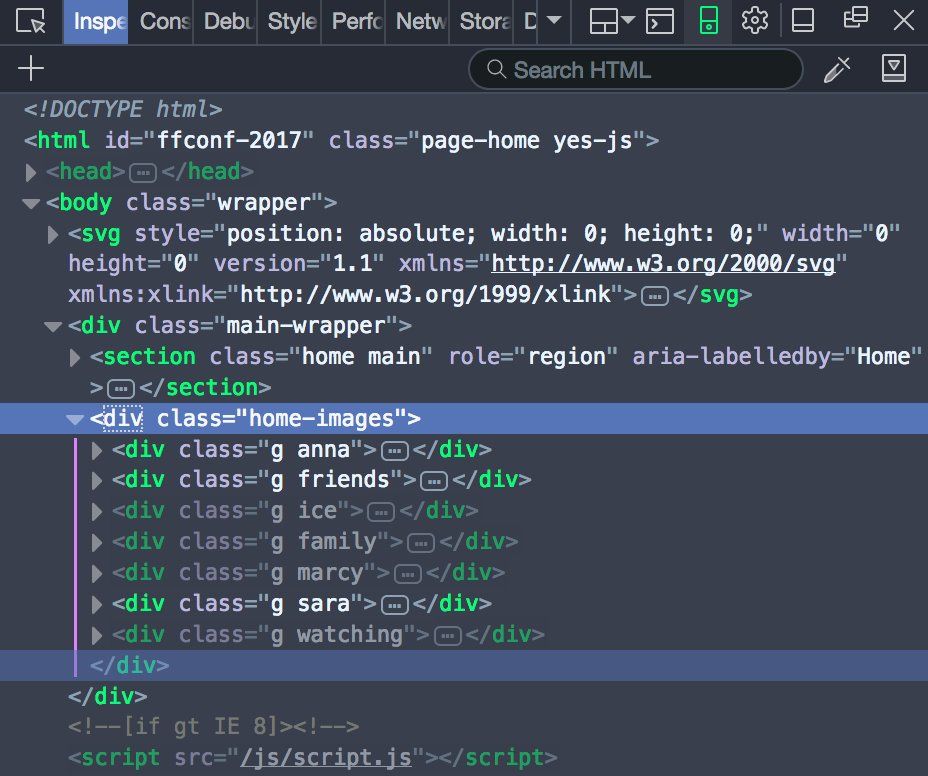Open the frame selector dropdown arrow
928x776 pixels.
(x=629, y=20)
